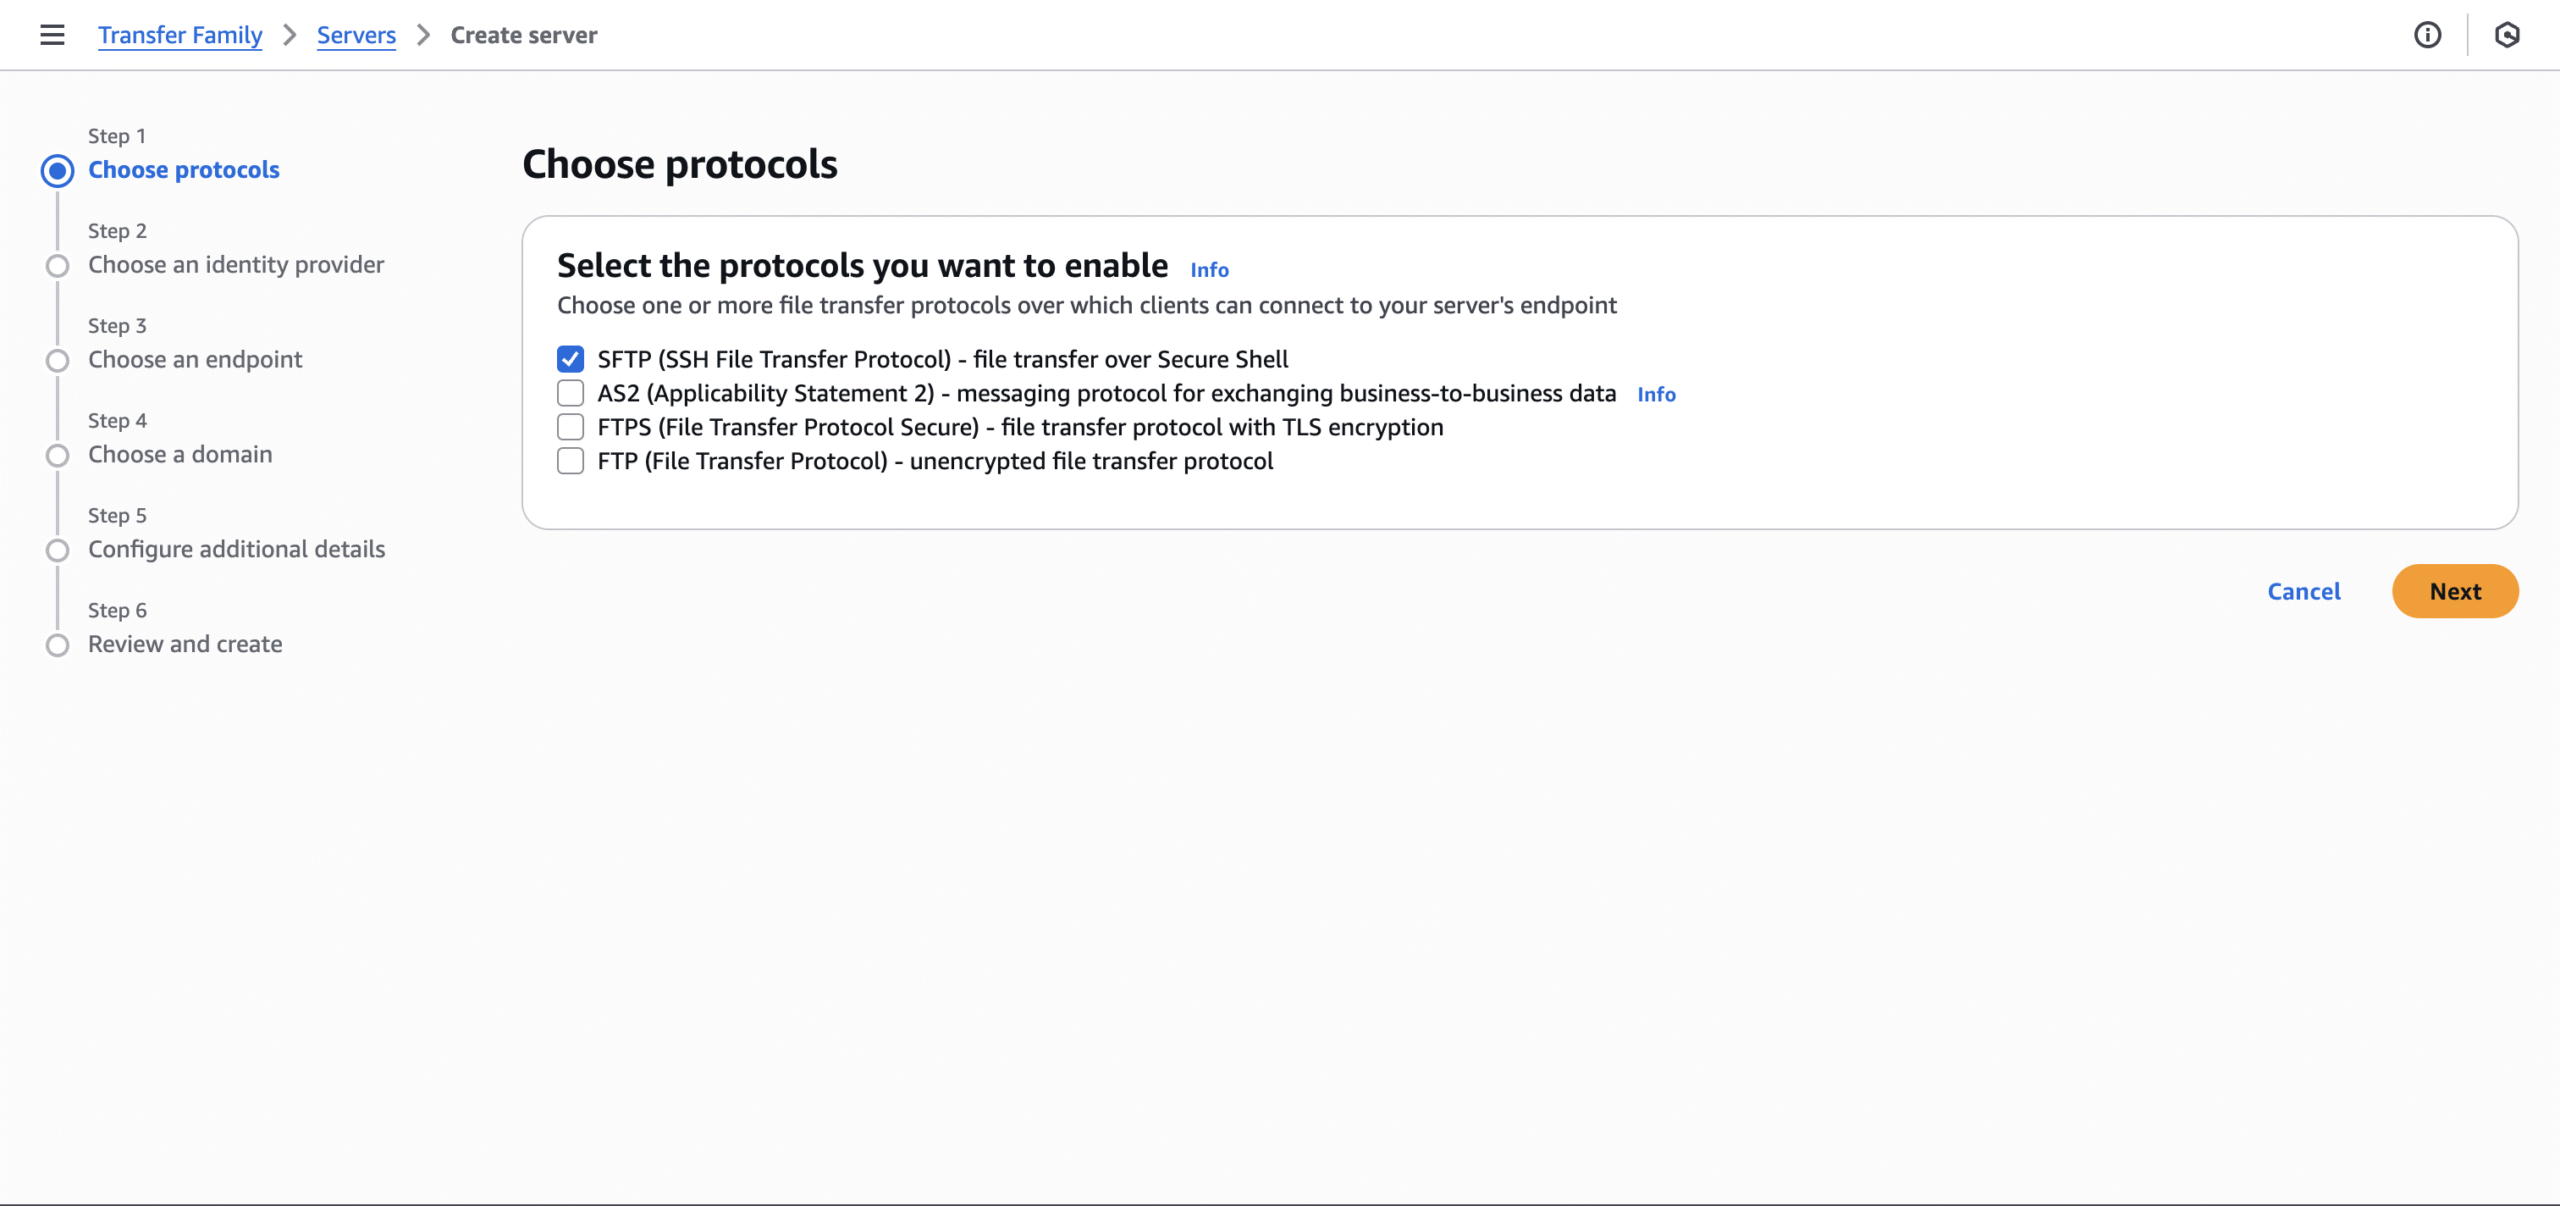This screenshot has width=2560, height=1206.
Task: Enable the FTPS protocol checkbox
Action: 570,427
